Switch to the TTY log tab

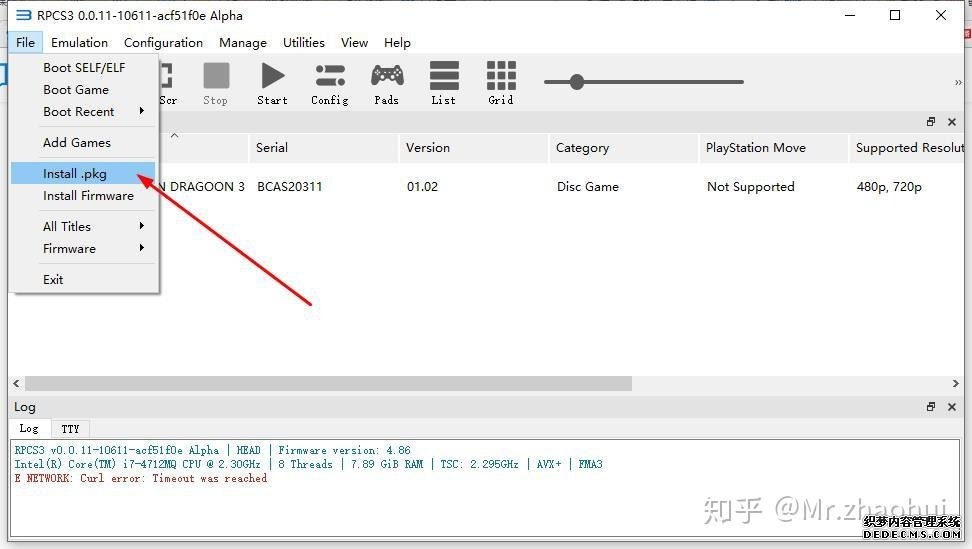[70, 429]
